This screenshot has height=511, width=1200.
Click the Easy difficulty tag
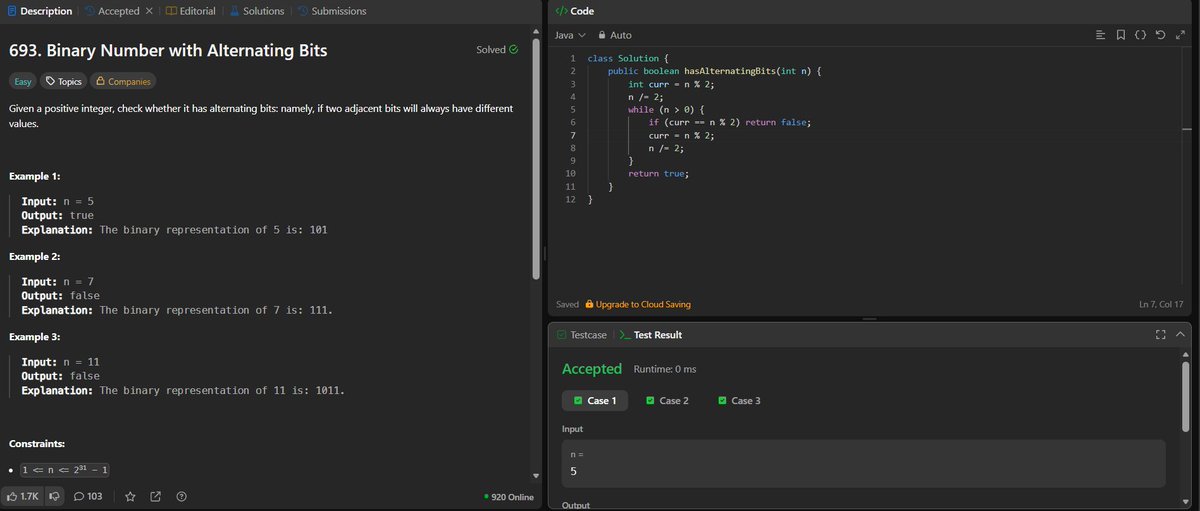22,81
